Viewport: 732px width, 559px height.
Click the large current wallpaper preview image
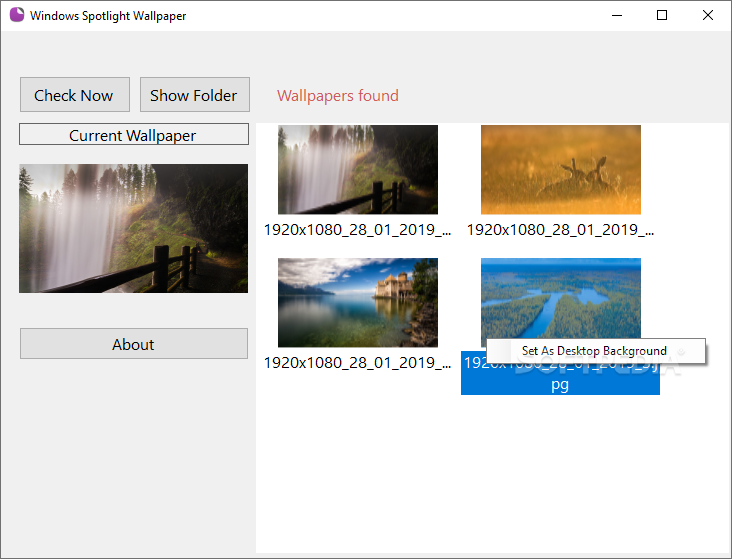point(134,228)
